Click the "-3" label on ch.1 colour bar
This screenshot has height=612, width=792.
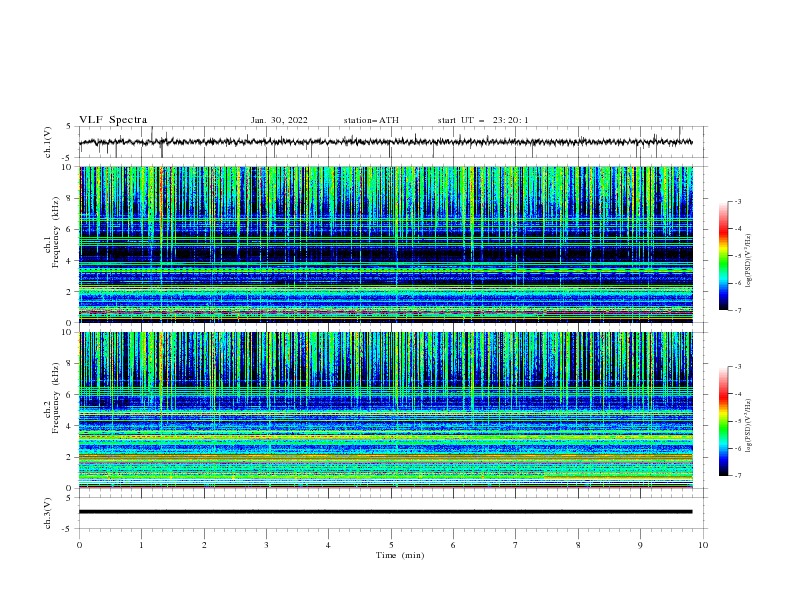pos(738,201)
